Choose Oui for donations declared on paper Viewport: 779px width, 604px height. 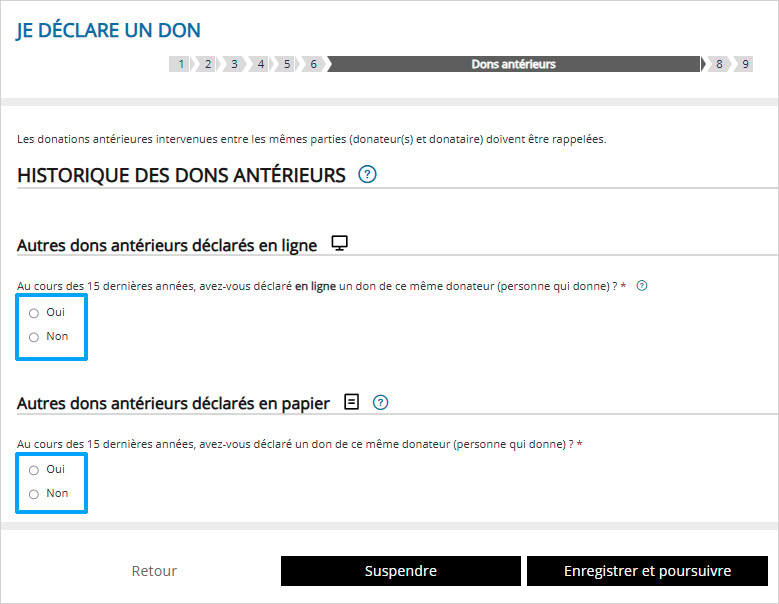click(34, 470)
